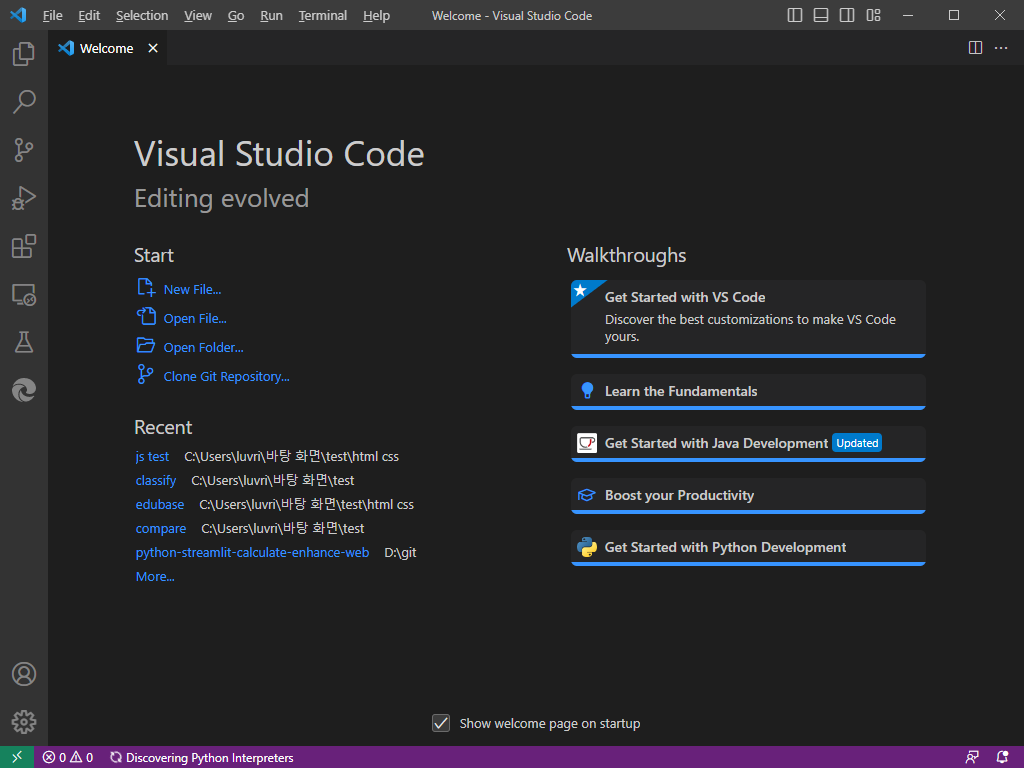Image resolution: width=1024 pixels, height=768 pixels.
Task: Click the remote window indicator in status bar
Action: pos(17,757)
